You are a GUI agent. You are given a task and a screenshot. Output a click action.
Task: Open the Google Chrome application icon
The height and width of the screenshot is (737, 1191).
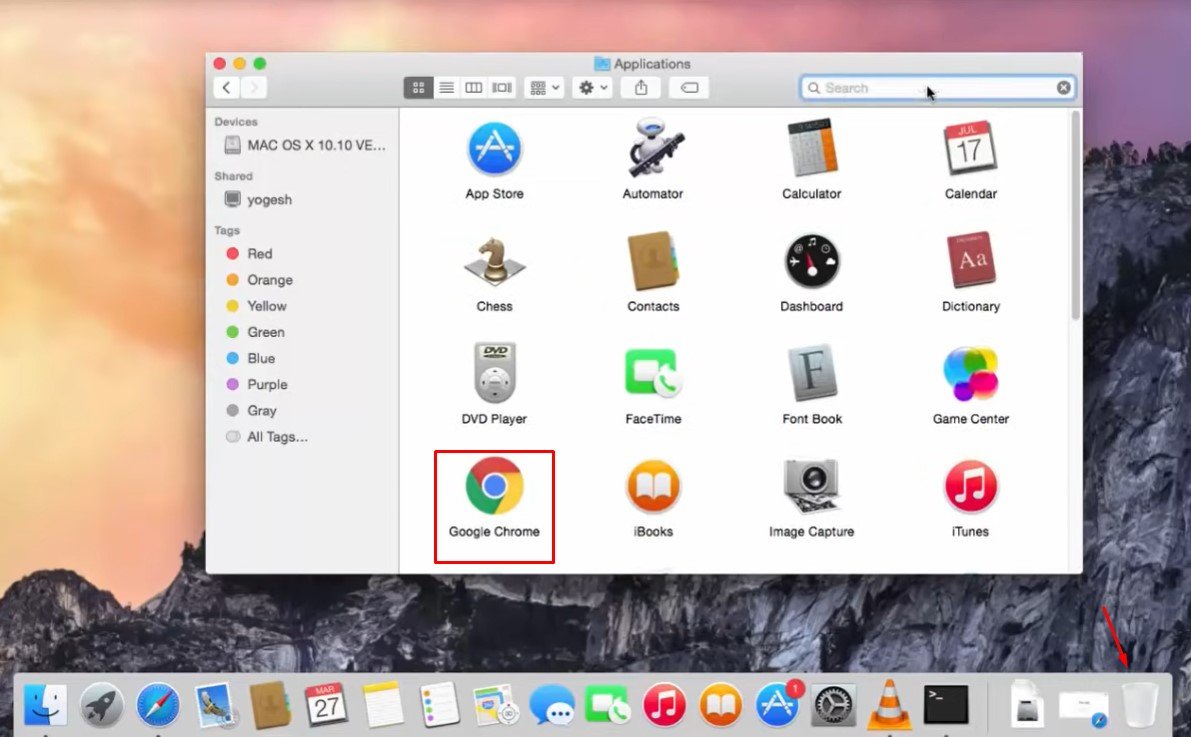[494, 487]
